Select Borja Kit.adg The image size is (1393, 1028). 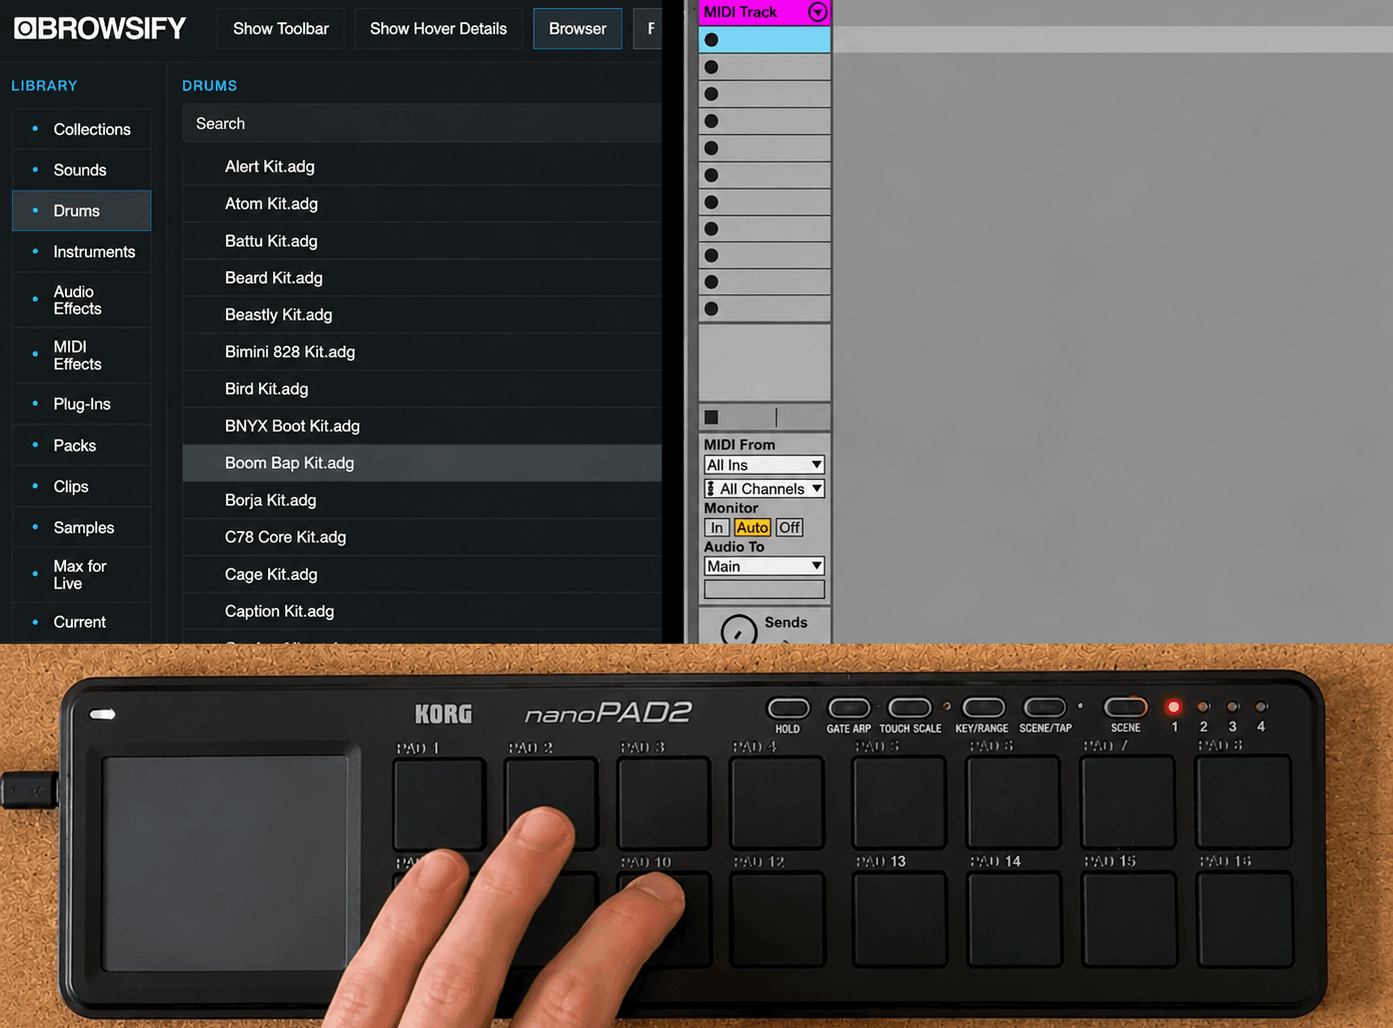point(422,499)
